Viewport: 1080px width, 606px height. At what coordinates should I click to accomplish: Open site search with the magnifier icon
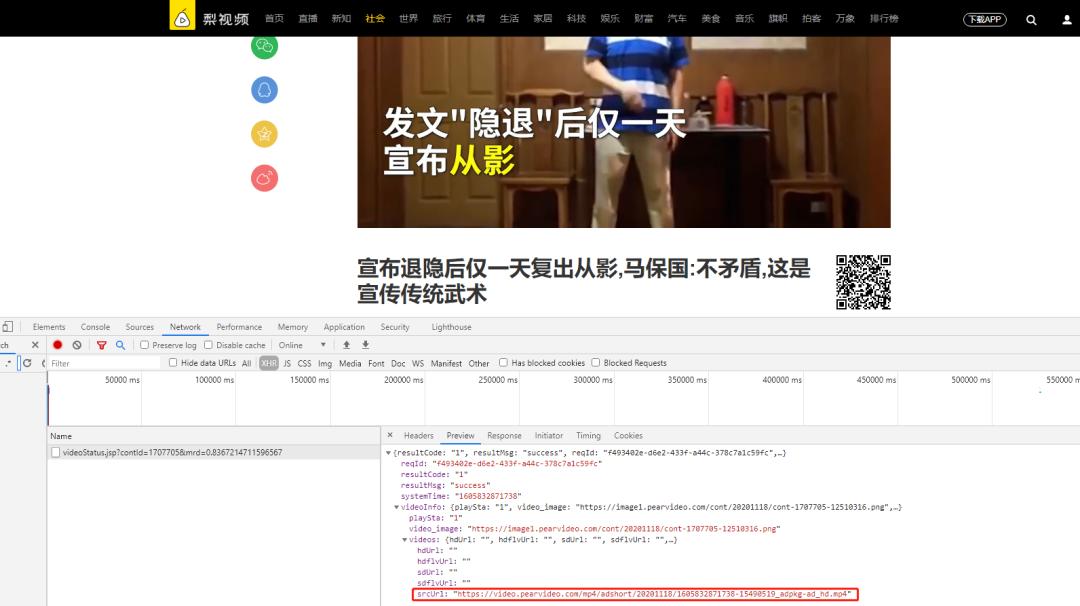click(x=1031, y=19)
